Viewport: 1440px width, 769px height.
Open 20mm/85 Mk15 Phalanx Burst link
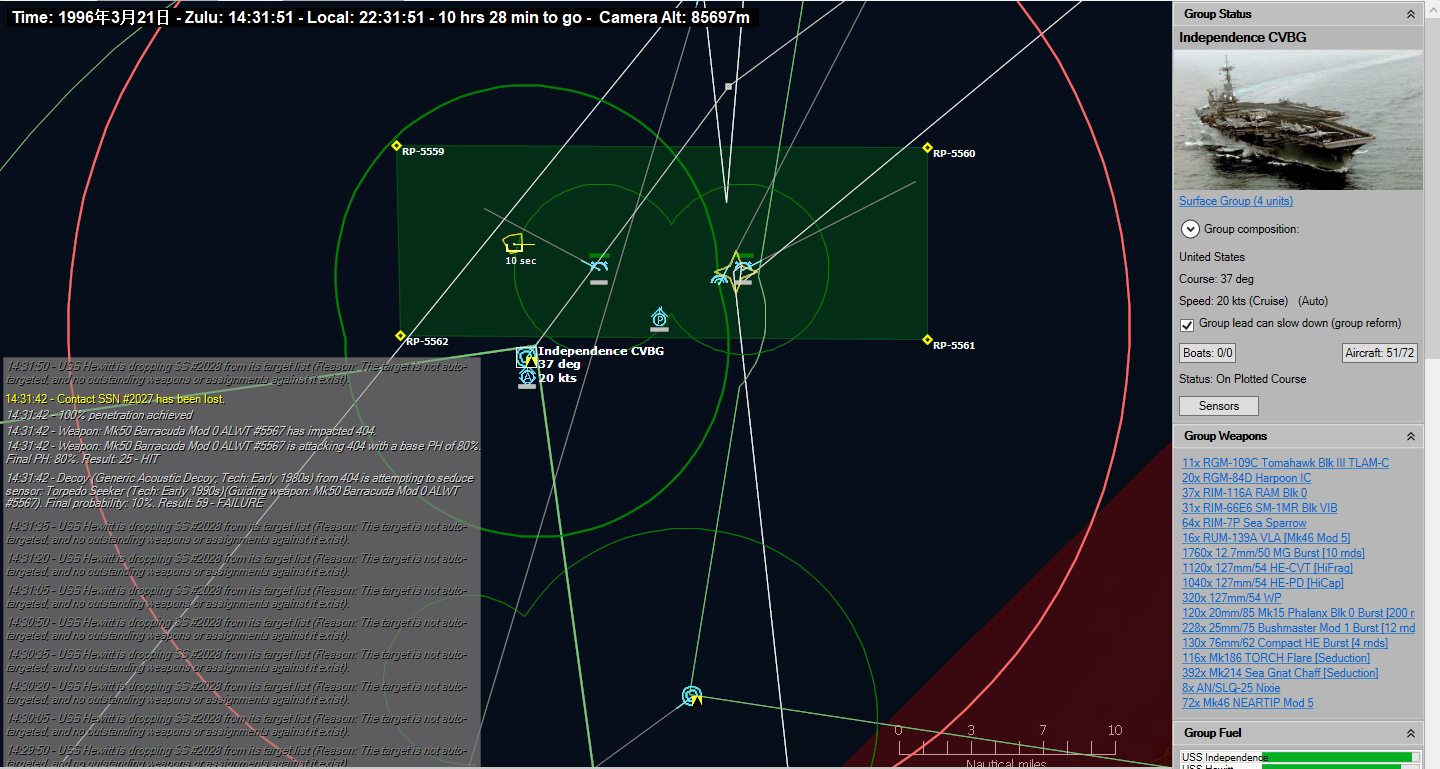tap(1298, 613)
